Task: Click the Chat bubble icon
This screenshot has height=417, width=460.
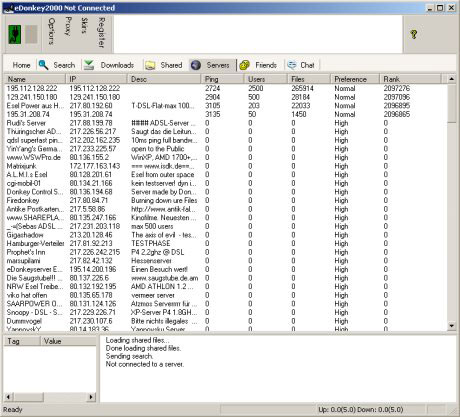Action: (x=292, y=65)
